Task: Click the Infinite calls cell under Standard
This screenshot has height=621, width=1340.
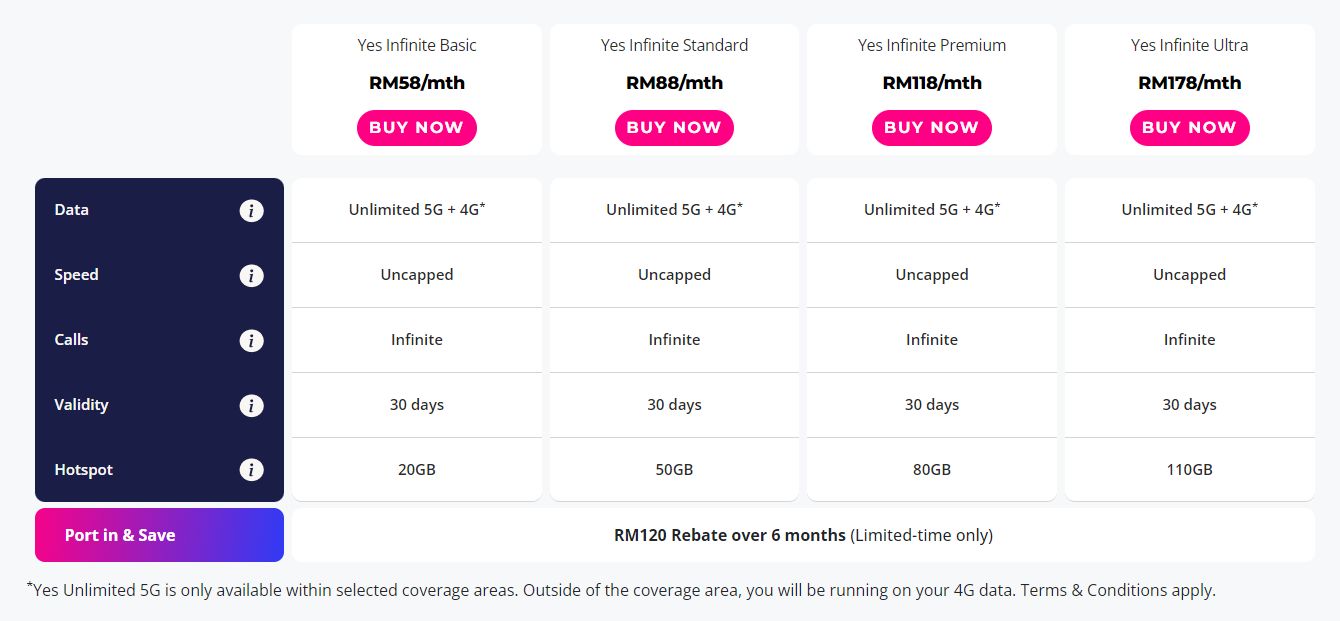Action: click(x=674, y=340)
